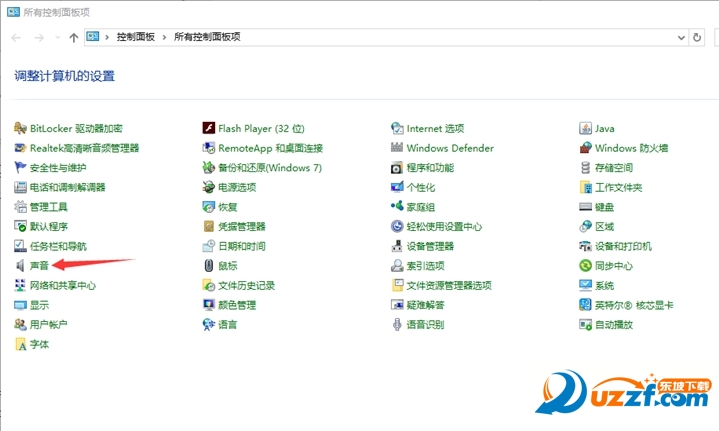Image resolution: width=719 pixels, height=431 pixels.
Task: Open the 网络和共享中心 icon
Action: (x=20, y=286)
